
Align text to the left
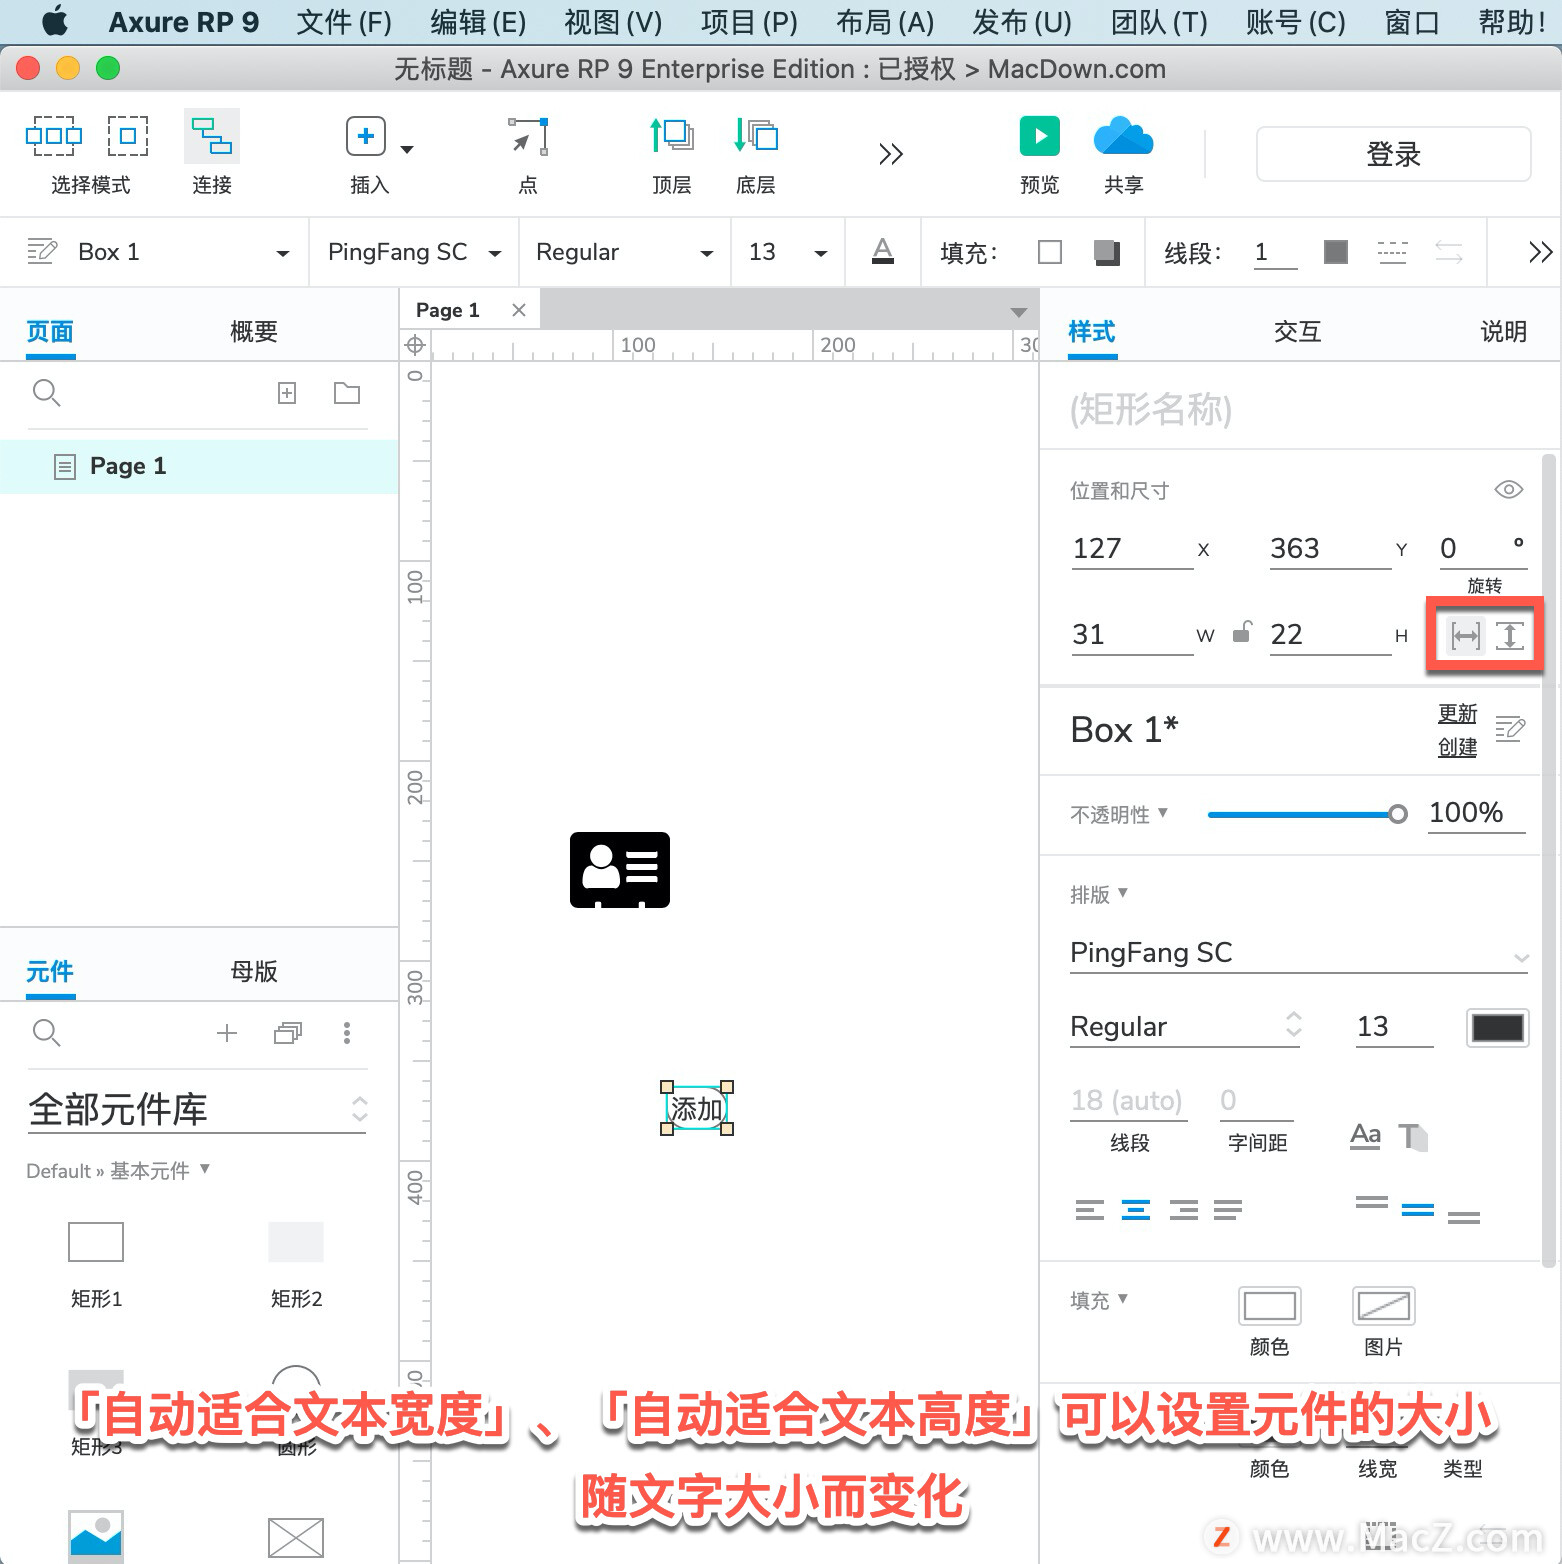[x=1090, y=1210]
